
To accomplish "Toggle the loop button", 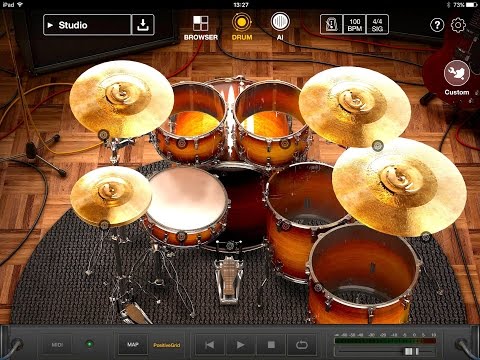I will 302,345.
